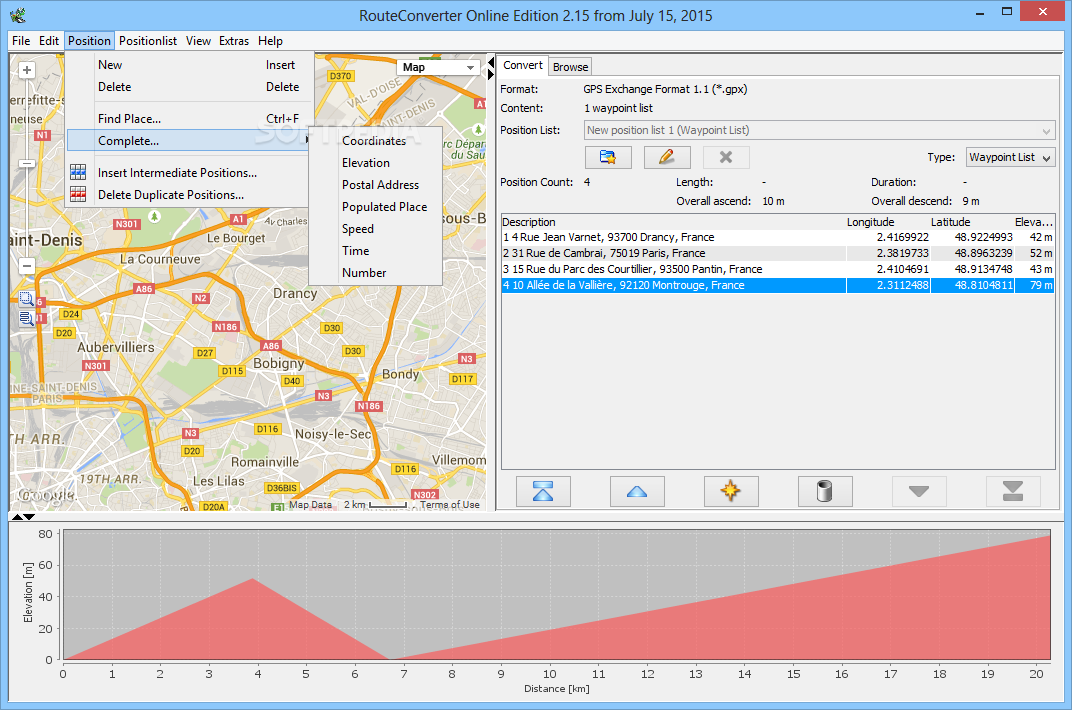This screenshot has width=1072, height=710.
Task: Choose Number from Complete submenu
Action: [x=375, y=272]
